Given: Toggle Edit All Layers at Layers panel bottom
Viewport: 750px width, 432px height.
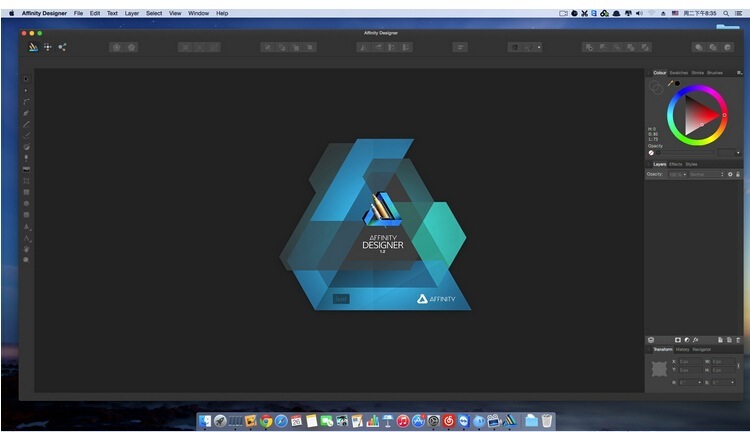Looking at the screenshot, I should (x=651, y=340).
